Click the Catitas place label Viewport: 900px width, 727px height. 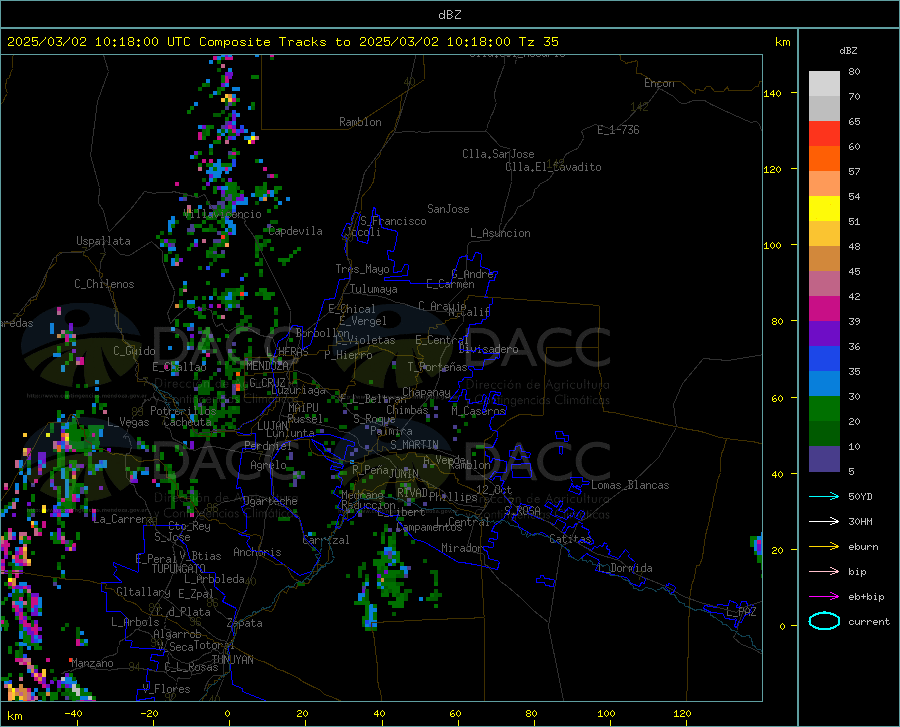pyautogui.click(x=571, y=539)
